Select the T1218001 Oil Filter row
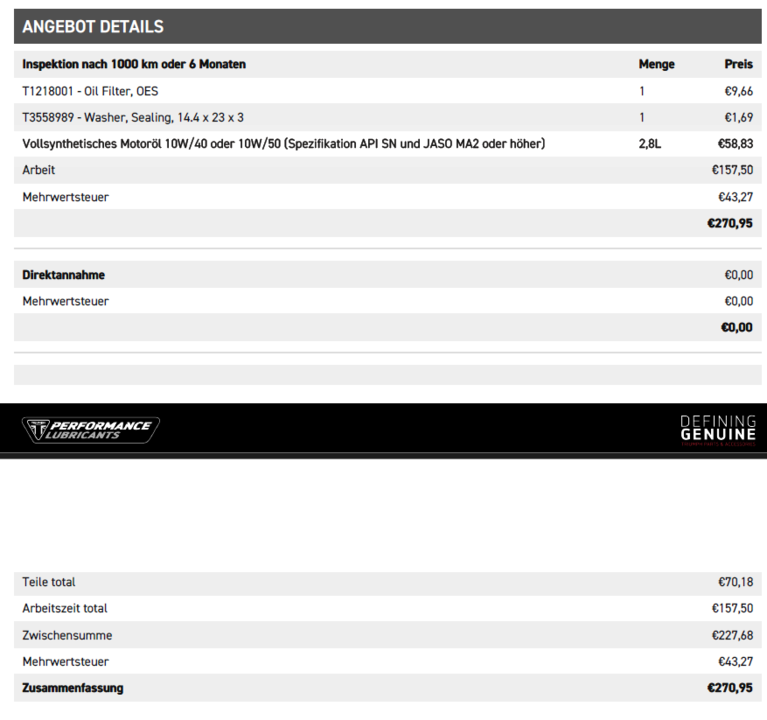The height and width of the screenshot is (720, 767). (387, 91)
